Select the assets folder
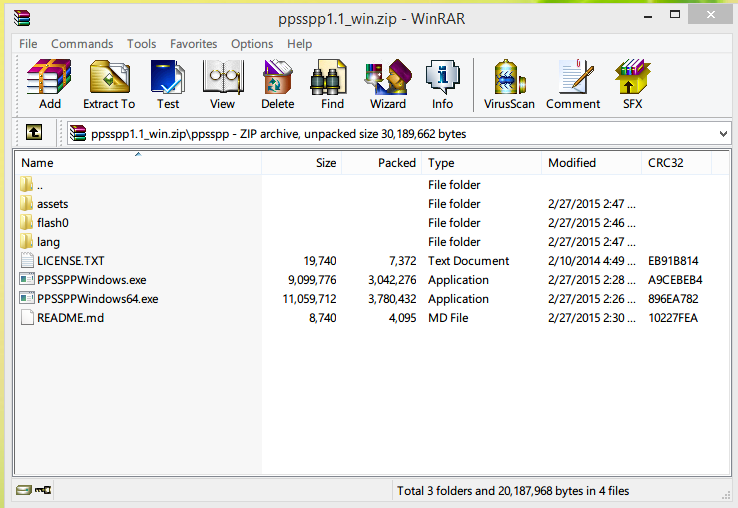The height and width of the screenshot is (508, 738). 52,204
